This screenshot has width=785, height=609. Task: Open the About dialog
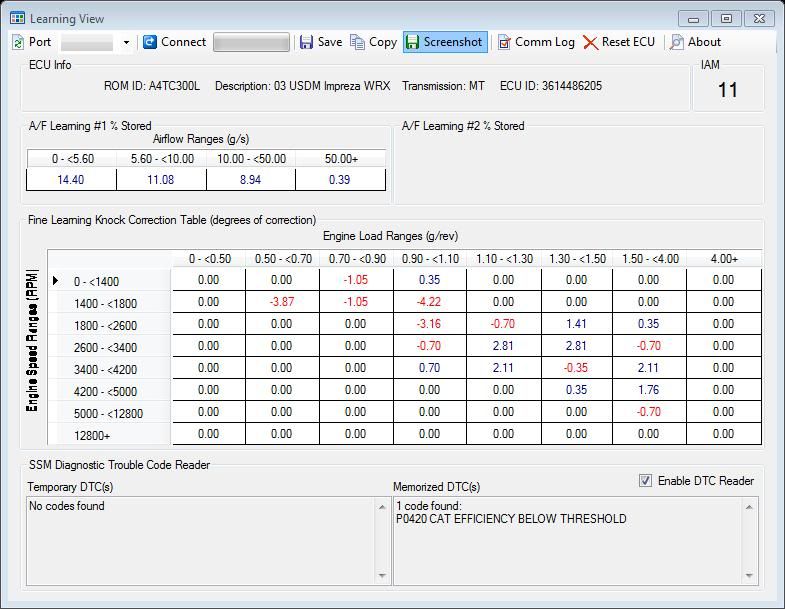click(x=696, y=42)
